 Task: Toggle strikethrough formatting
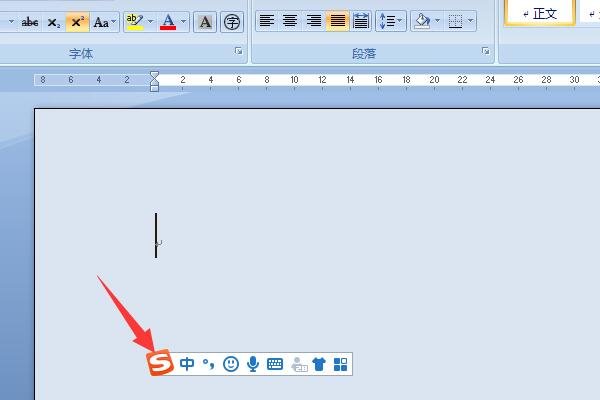pyautogui.click(x=31, y=21)
